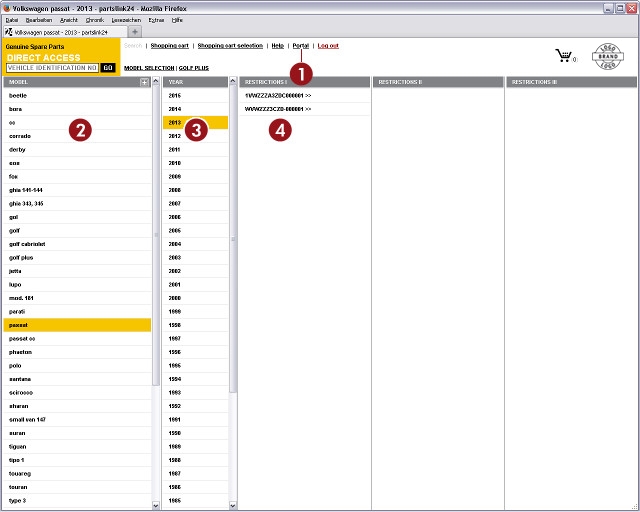Open the Shopping cart selection link
The height and width of the screenshot is (512, 640).
tap(230, 46)
